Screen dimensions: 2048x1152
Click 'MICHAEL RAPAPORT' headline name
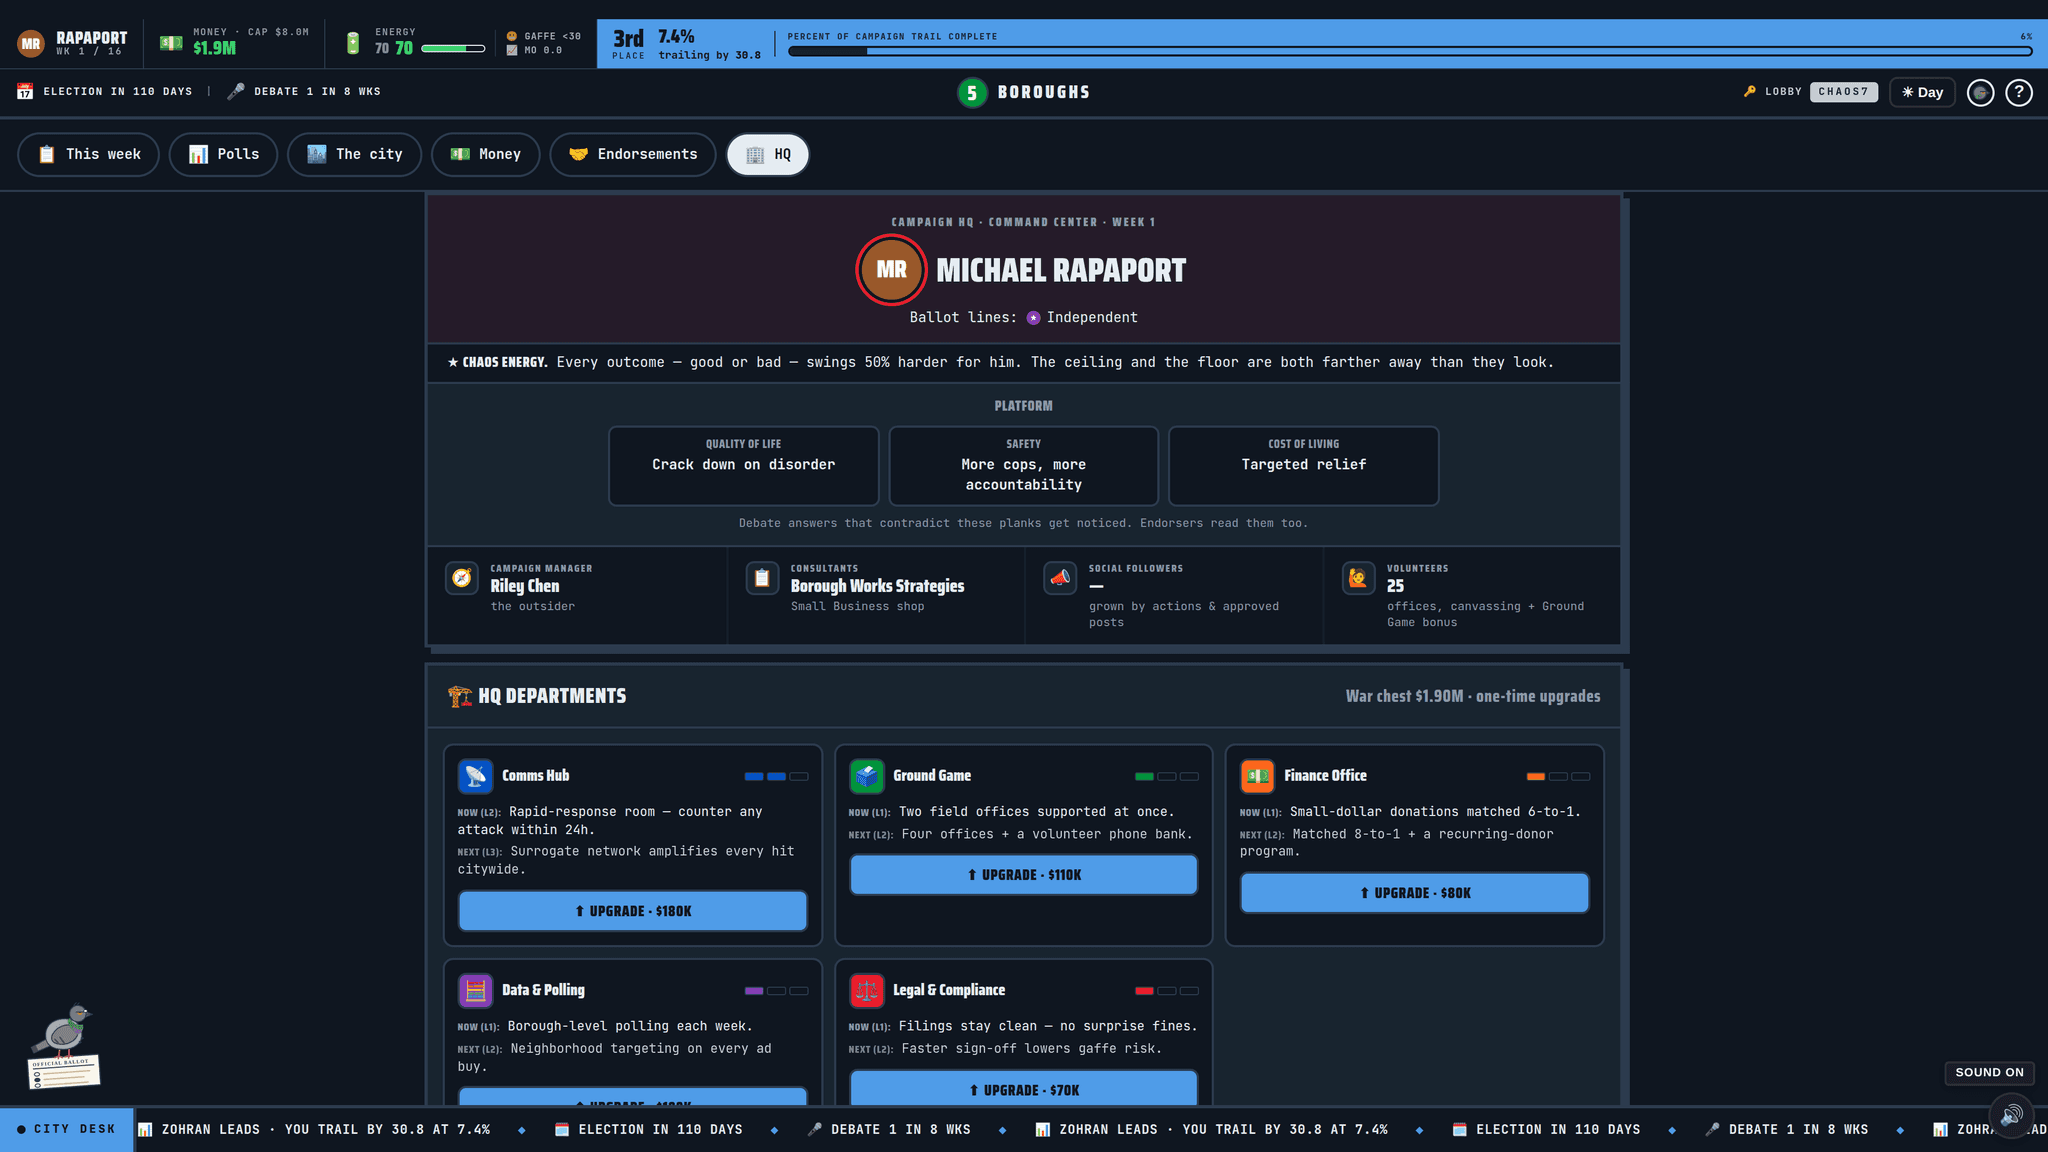pyautogui.click(x=1060, y=270)
